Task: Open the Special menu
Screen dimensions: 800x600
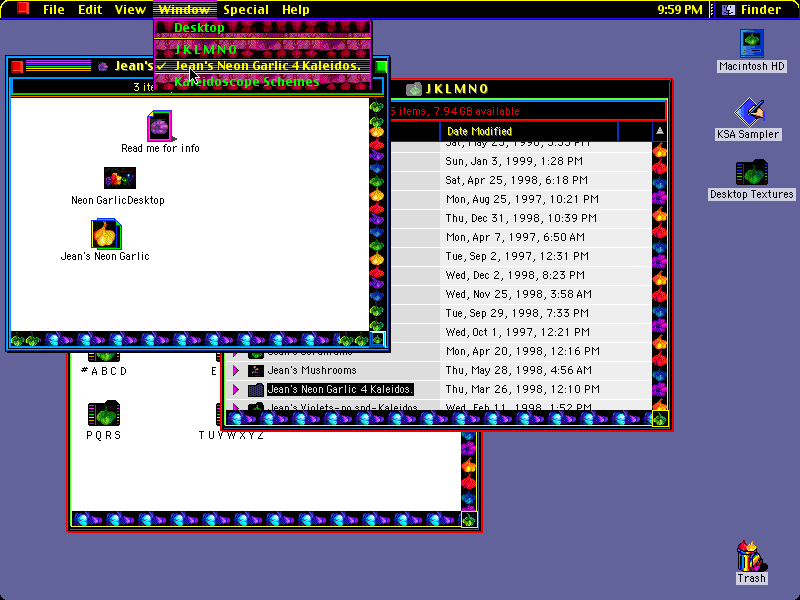Action: point(246,9)
